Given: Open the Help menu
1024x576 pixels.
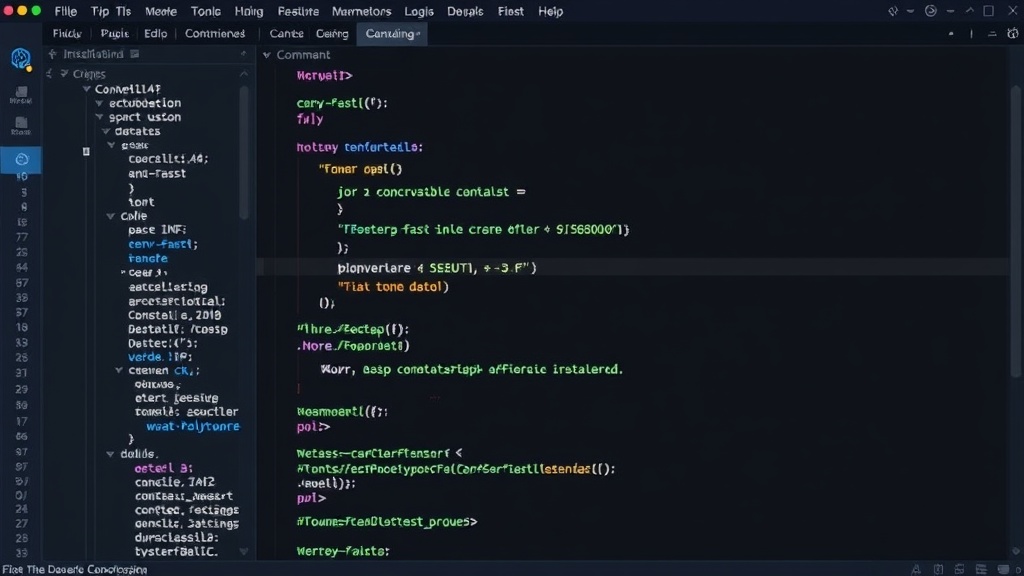Looking at the screenshot, I should tap(551, 12).
